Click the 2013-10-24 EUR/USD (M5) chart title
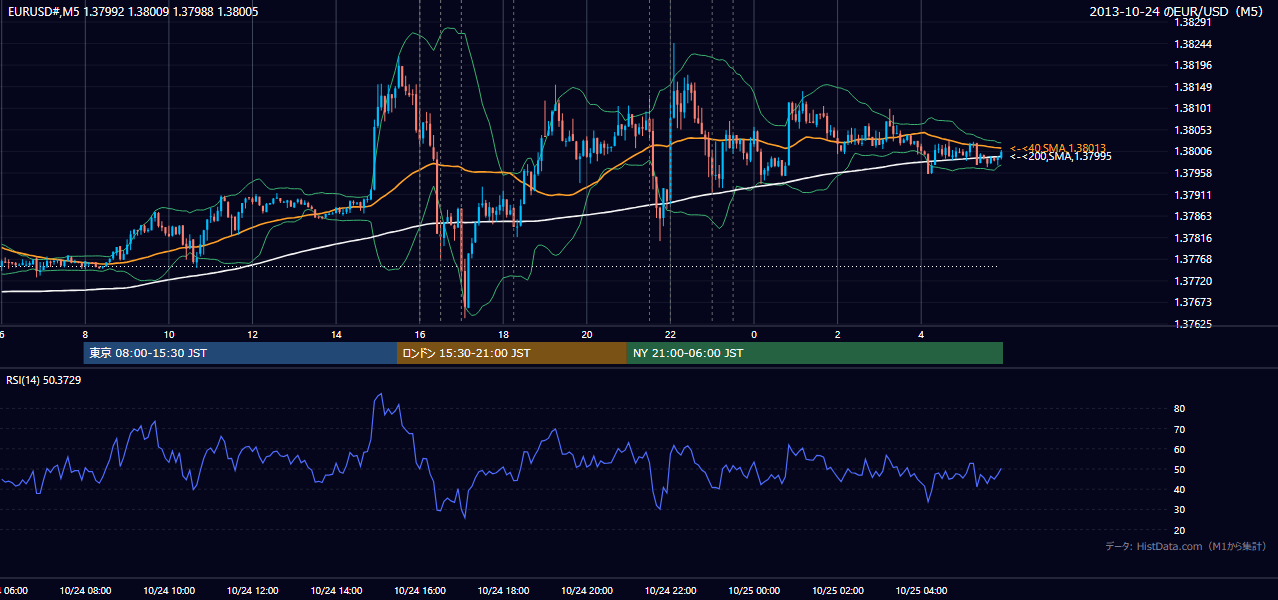Viewport: 1278px width, 600px height. click(1177, 11)
